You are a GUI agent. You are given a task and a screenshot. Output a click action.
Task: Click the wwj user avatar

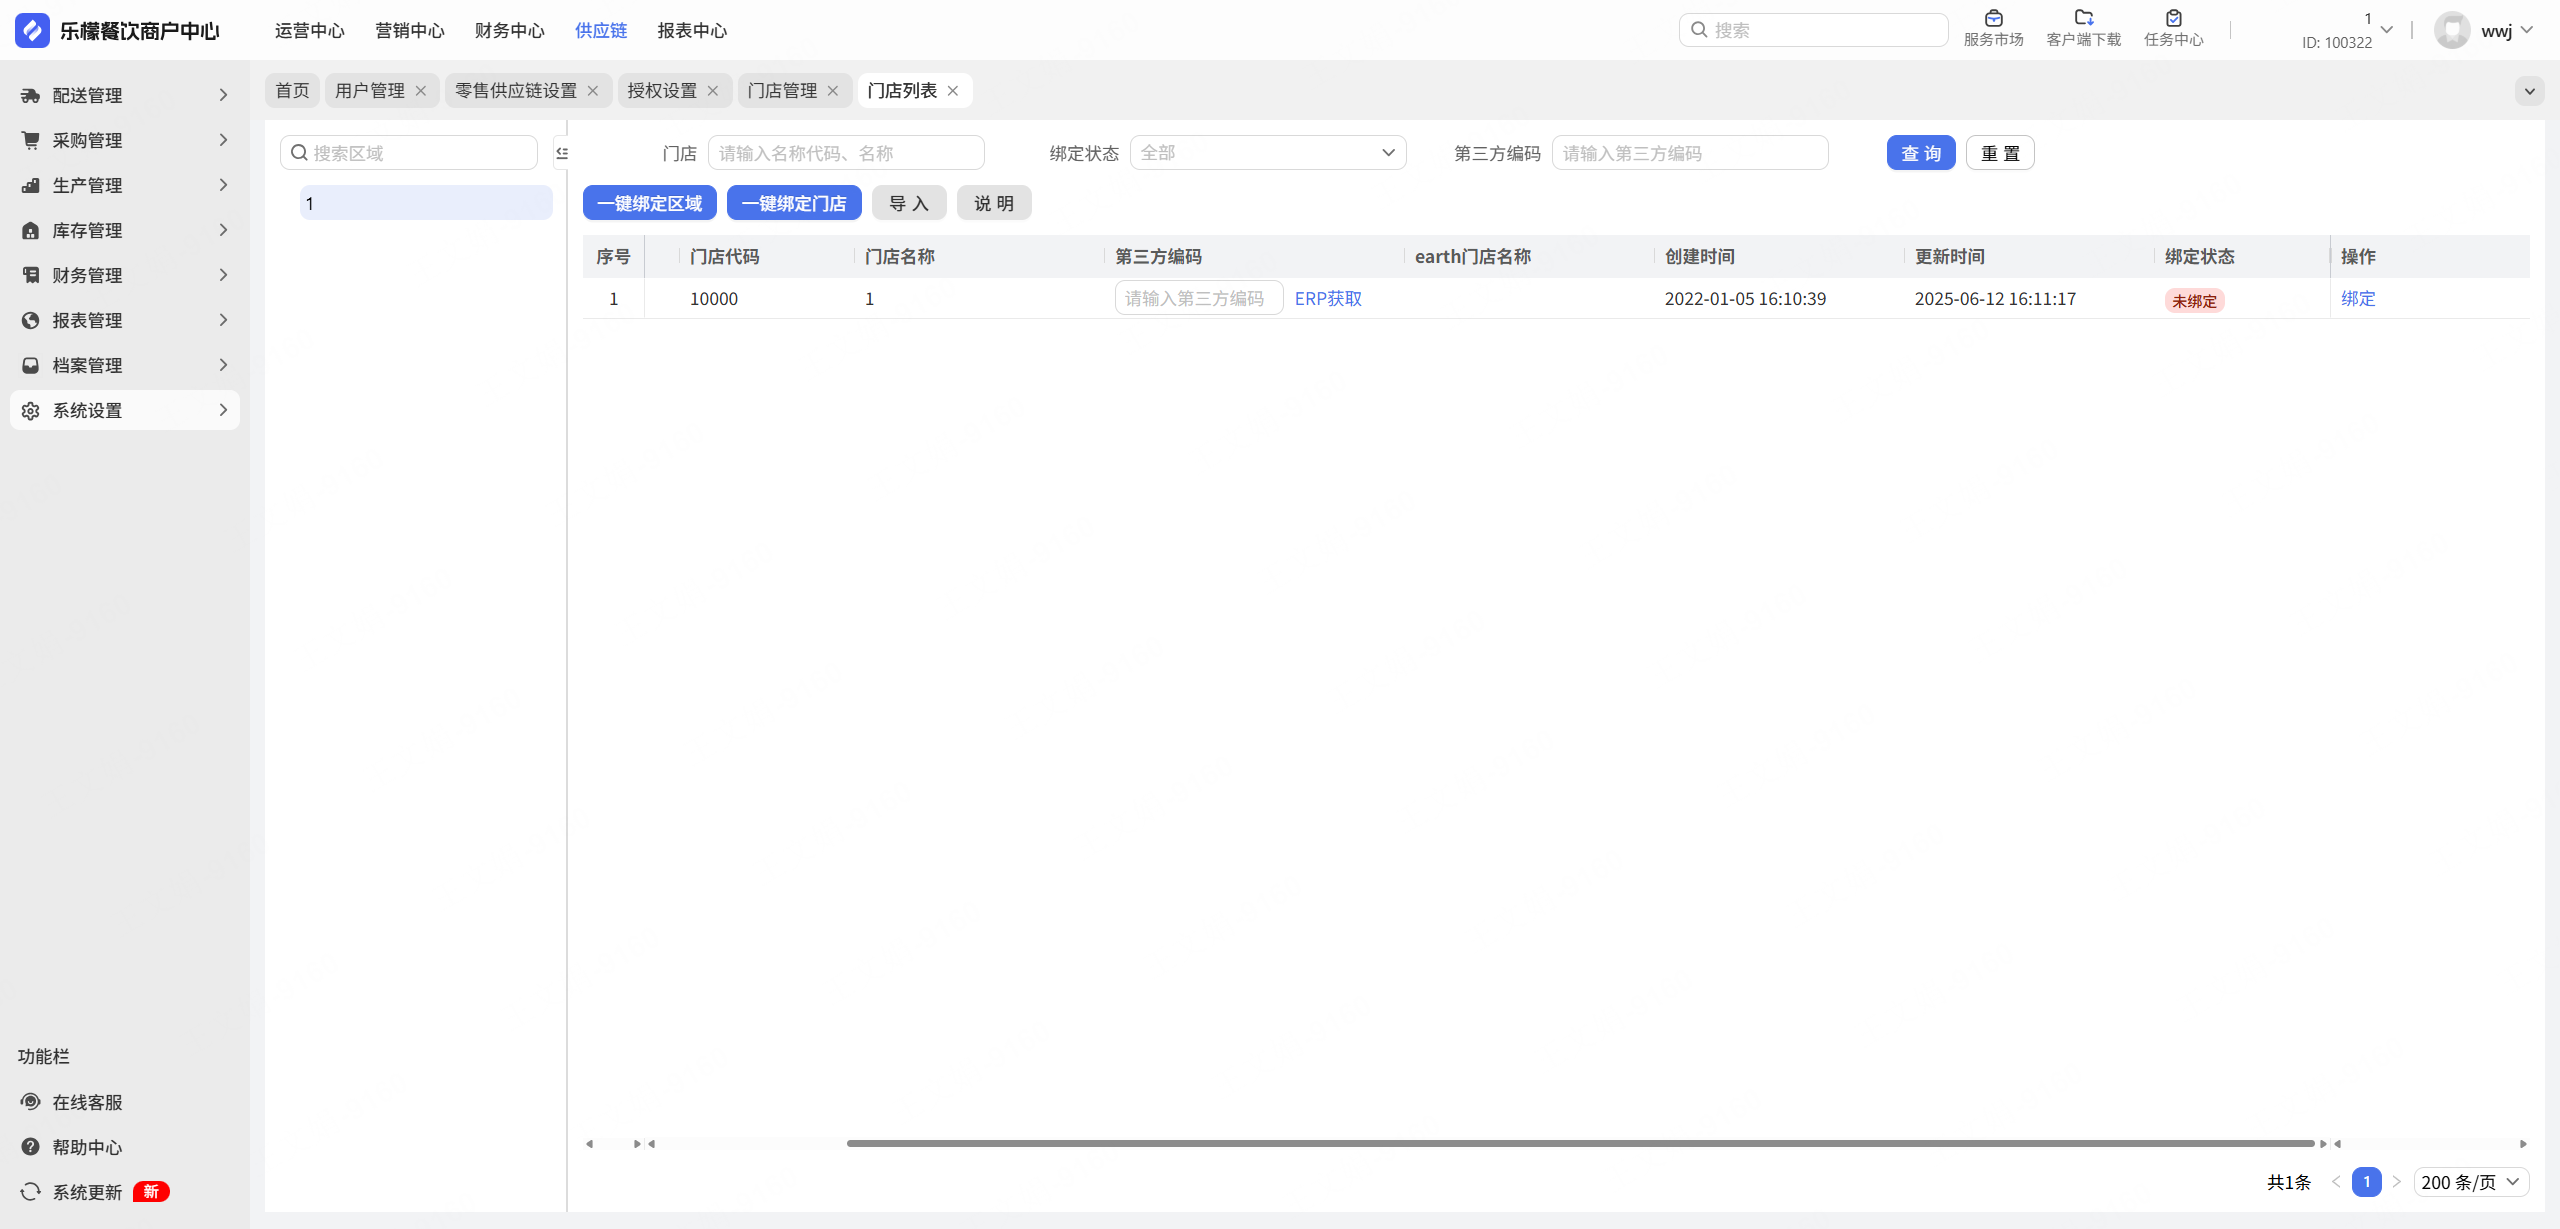(2451, 30)
